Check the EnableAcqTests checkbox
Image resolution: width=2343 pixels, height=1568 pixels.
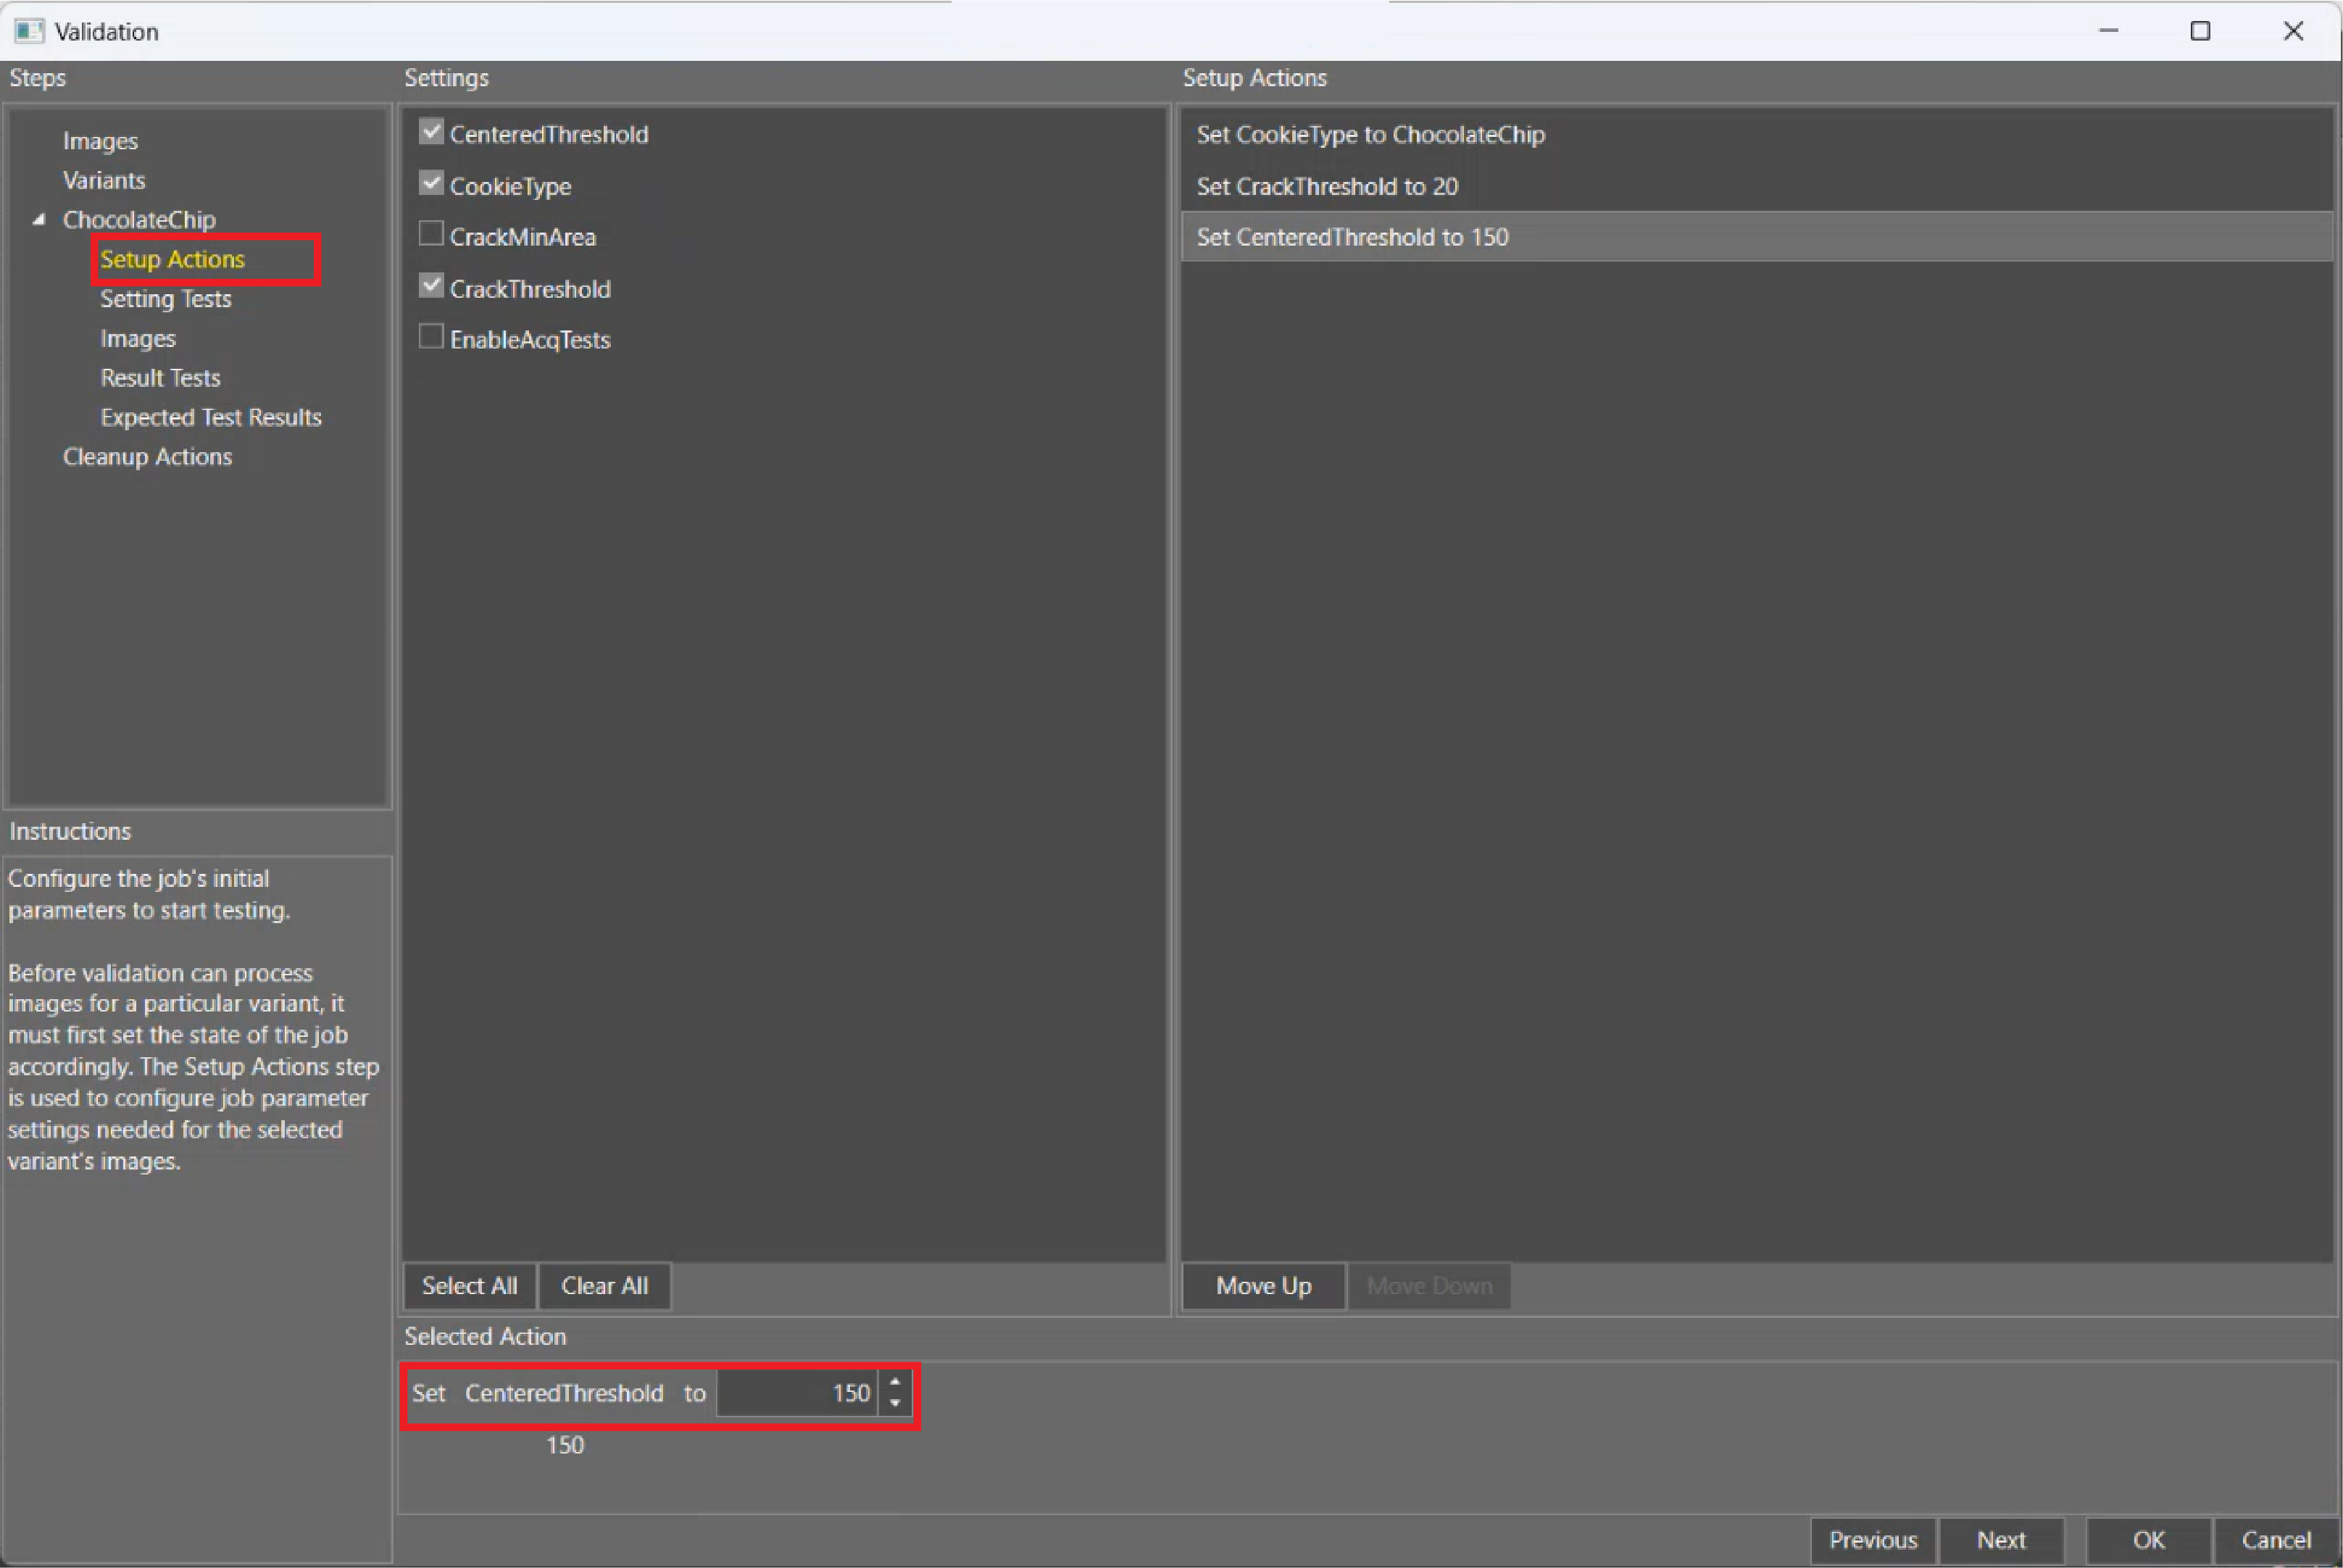(x=431, y=338)
